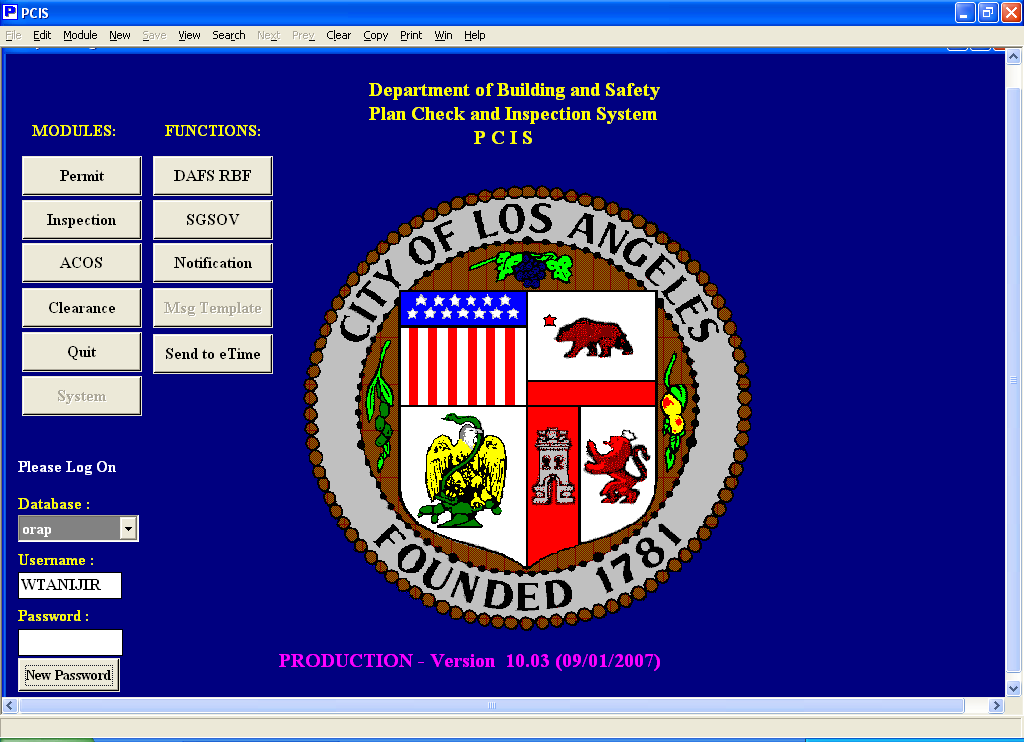
Task: Click Send to eTime
Action: pos(212,352)
